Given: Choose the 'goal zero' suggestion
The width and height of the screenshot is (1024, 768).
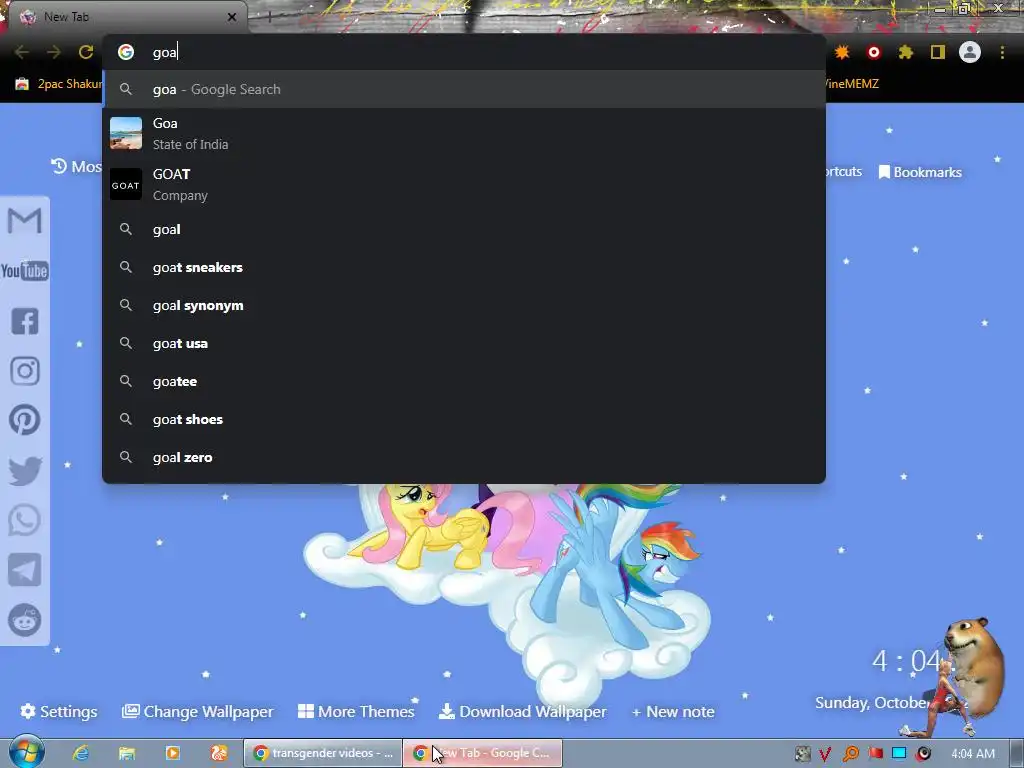Looking at the screenshot, I should click(x=464, y=457).
